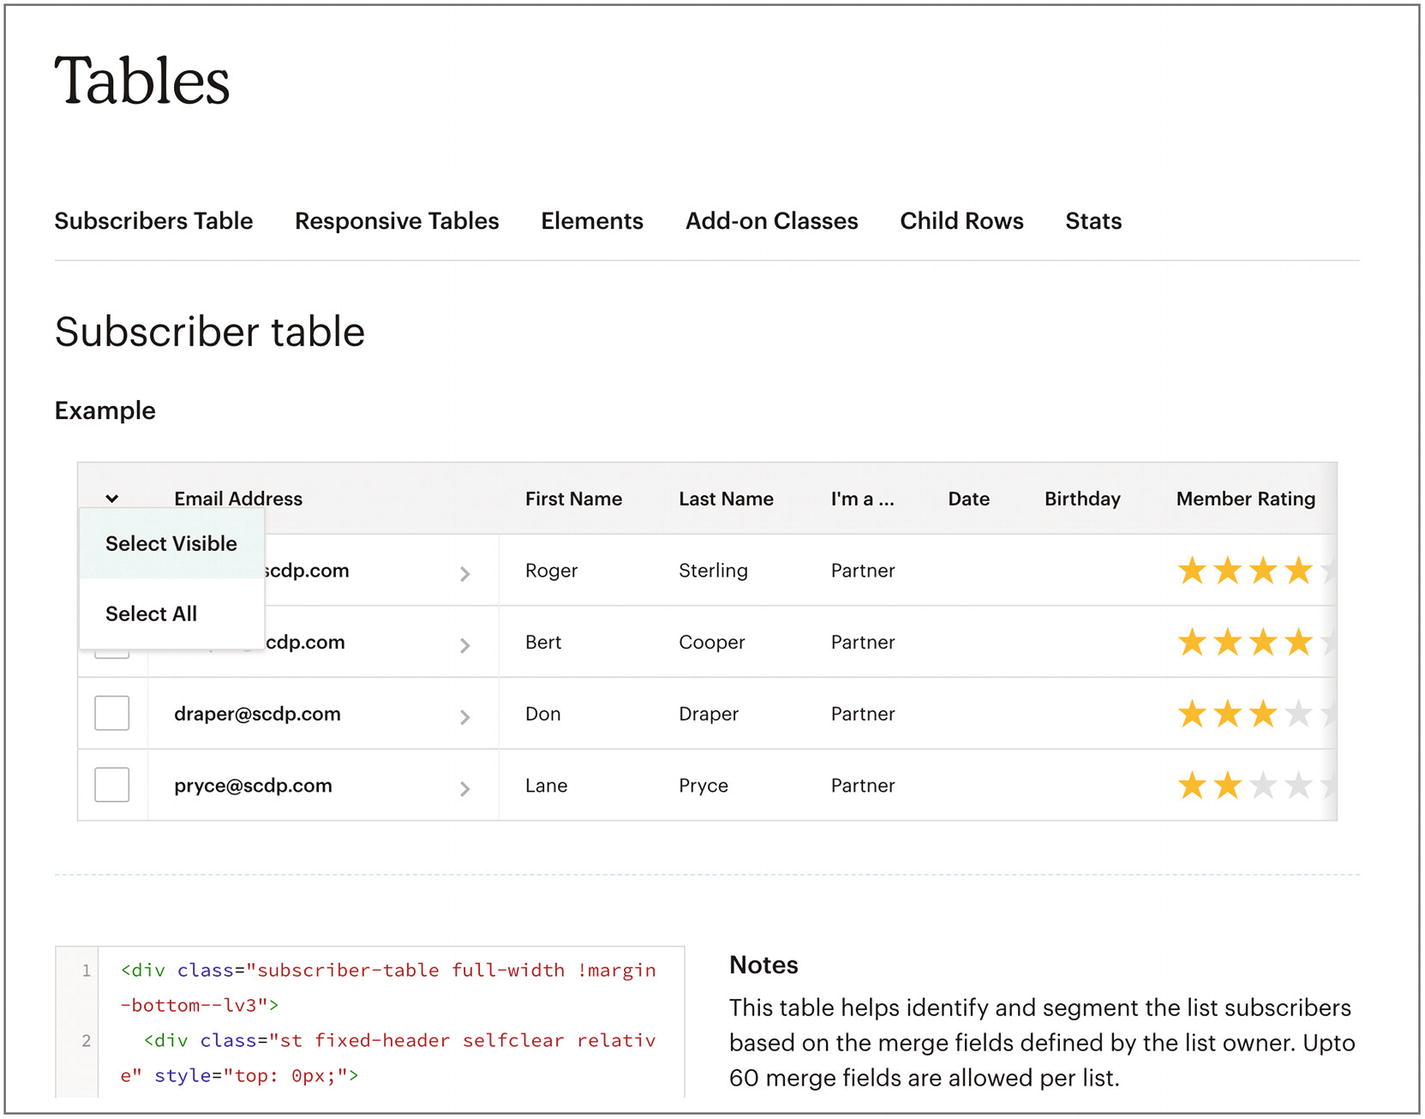Sort by Date column header
Image resolution: width=1425 pixels, height=1119 pixels.
(968, 498)
